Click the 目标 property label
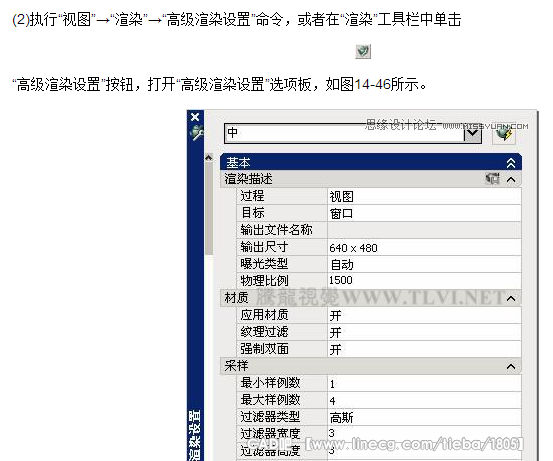This screenshot has height=461, width=553. click(252, 213)
